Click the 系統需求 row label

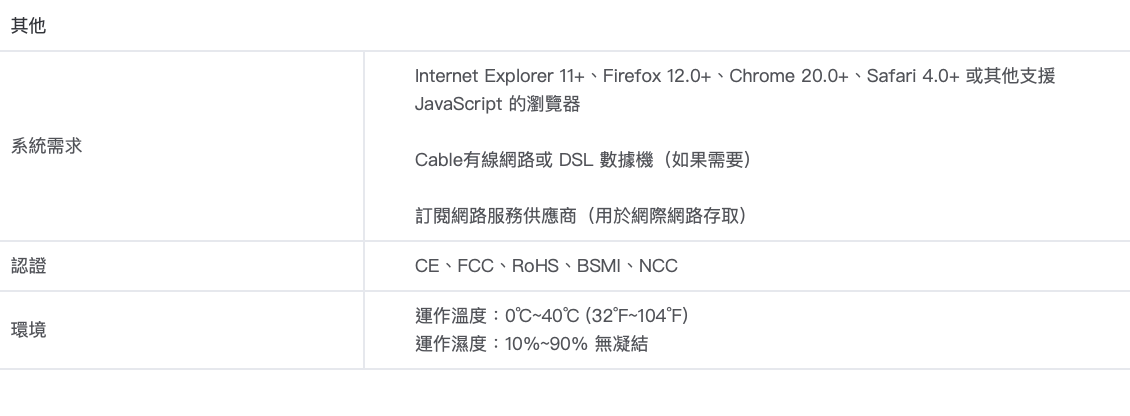(46, 146)
